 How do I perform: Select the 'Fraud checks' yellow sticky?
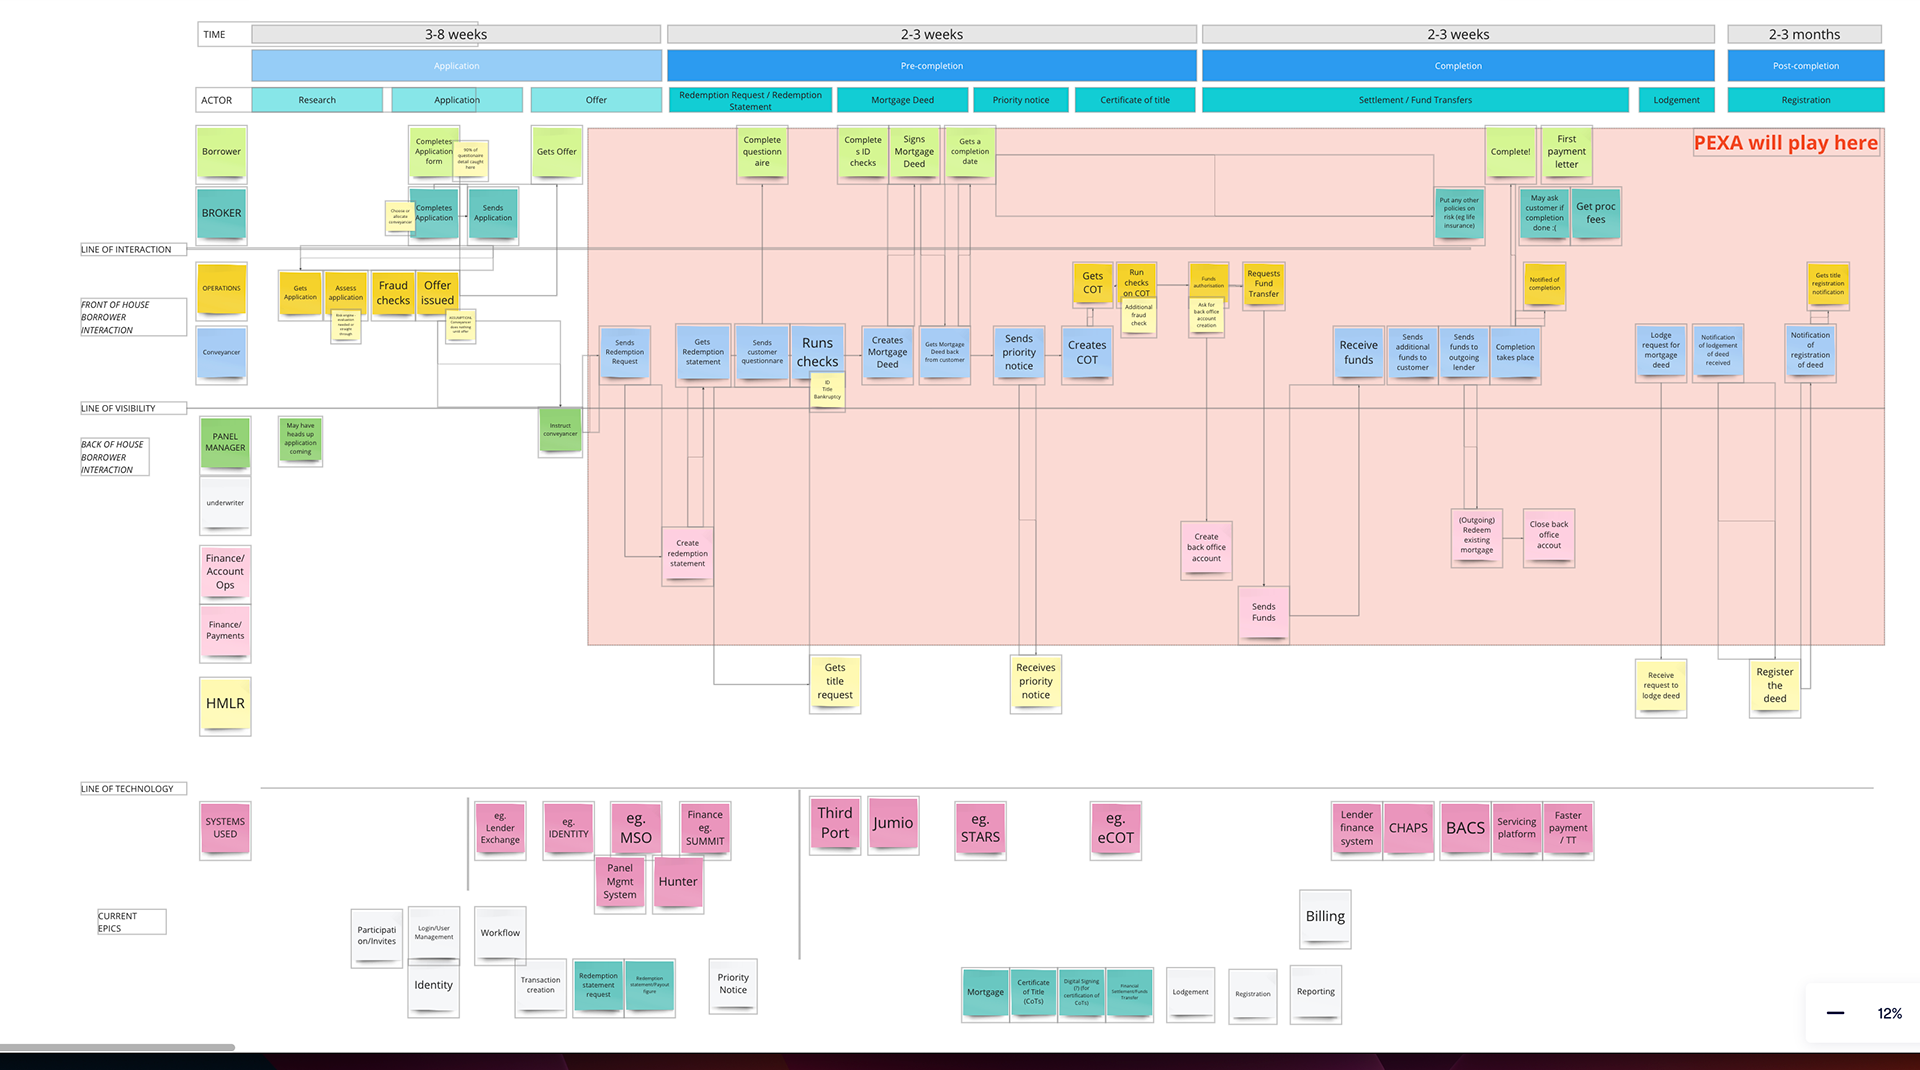(393, 293)
